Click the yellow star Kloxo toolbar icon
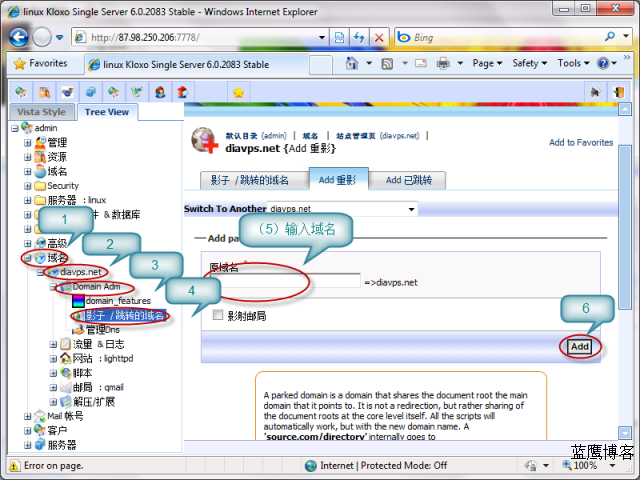Viewport: 640px width, 480px height. 238,93
